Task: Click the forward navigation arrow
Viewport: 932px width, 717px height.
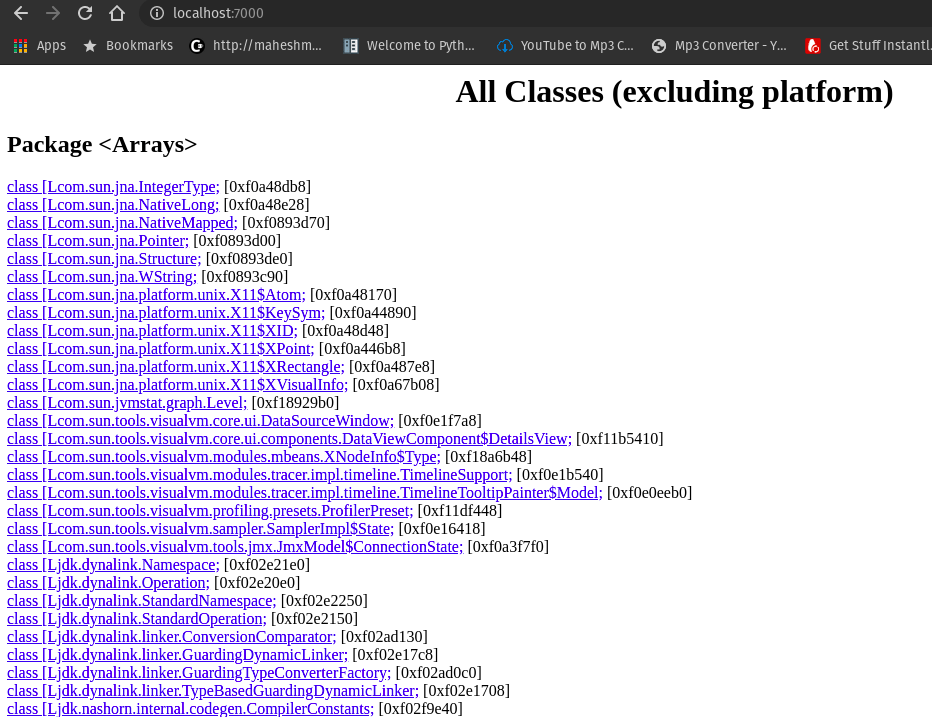Action: click(x=52, y=13)
